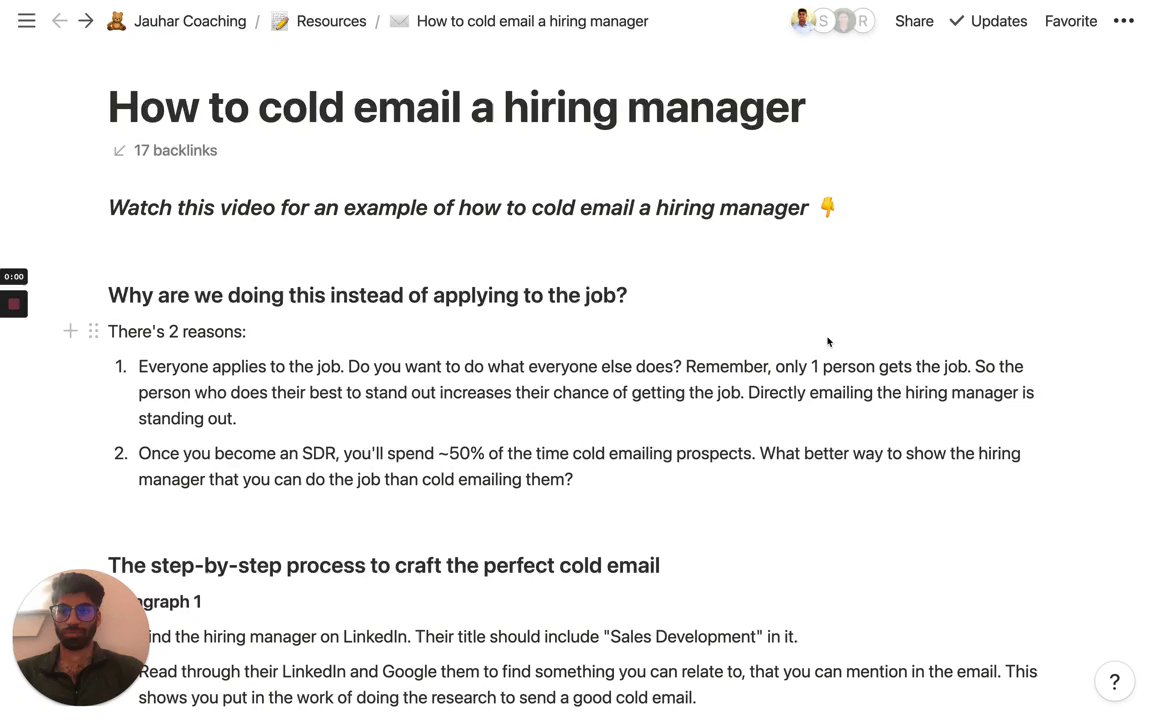Image resolution: width=1152 pixels, height=720 pixels.
Task: Click the webcam video bubble
Action: coord(80,638)
